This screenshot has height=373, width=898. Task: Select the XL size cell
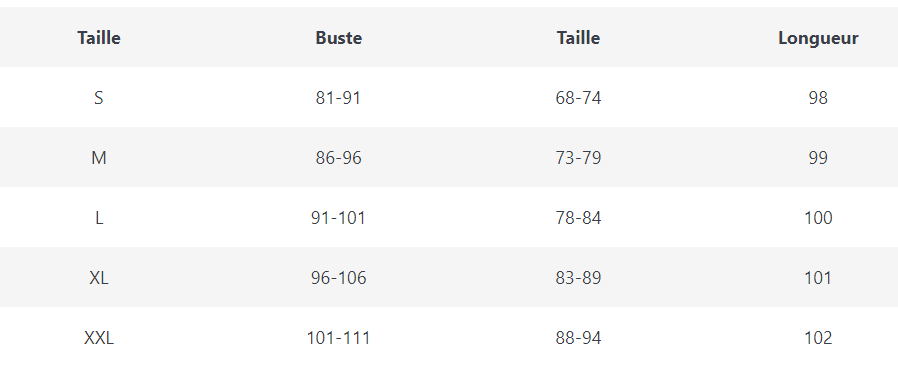tap(99, 278)
